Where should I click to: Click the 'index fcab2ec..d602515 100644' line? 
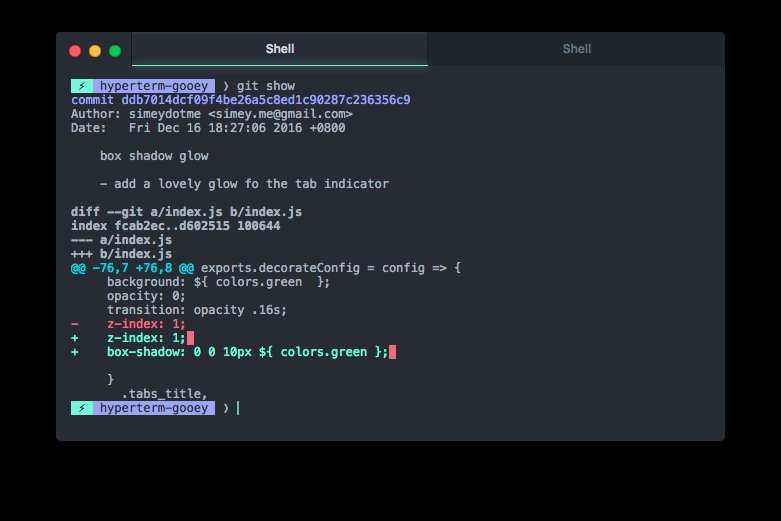(175, 226)
